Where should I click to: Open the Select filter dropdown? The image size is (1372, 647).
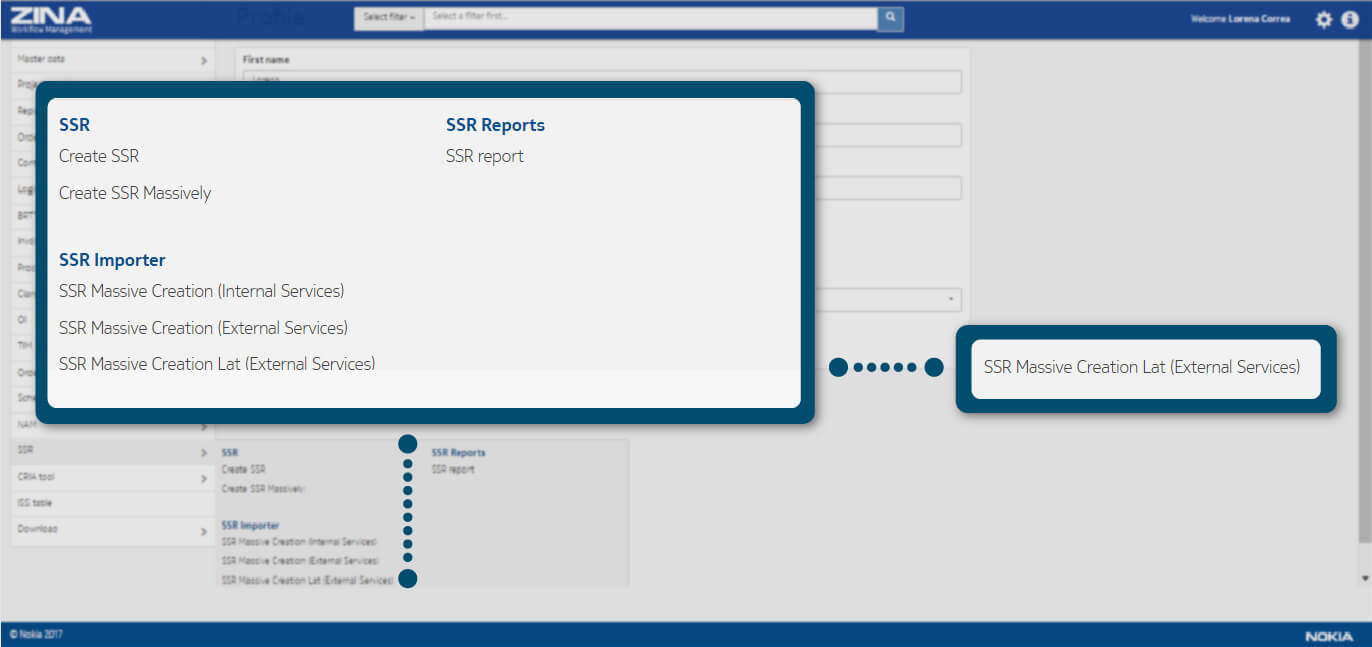pyautogui.click(x=389, y=18)
